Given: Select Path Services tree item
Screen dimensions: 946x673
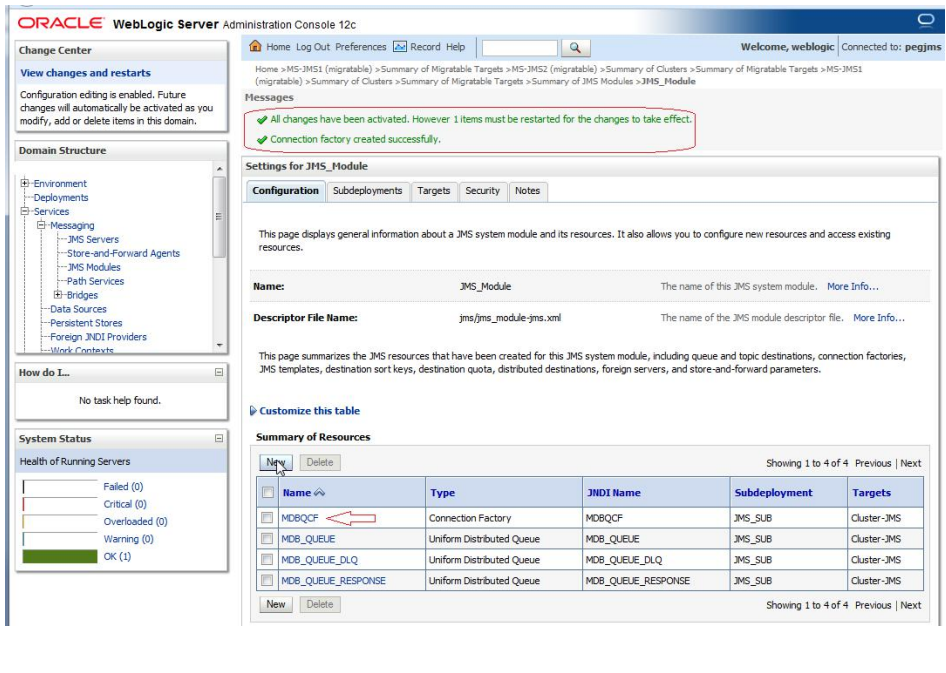Looking at the screenshot, I should 95,281.
